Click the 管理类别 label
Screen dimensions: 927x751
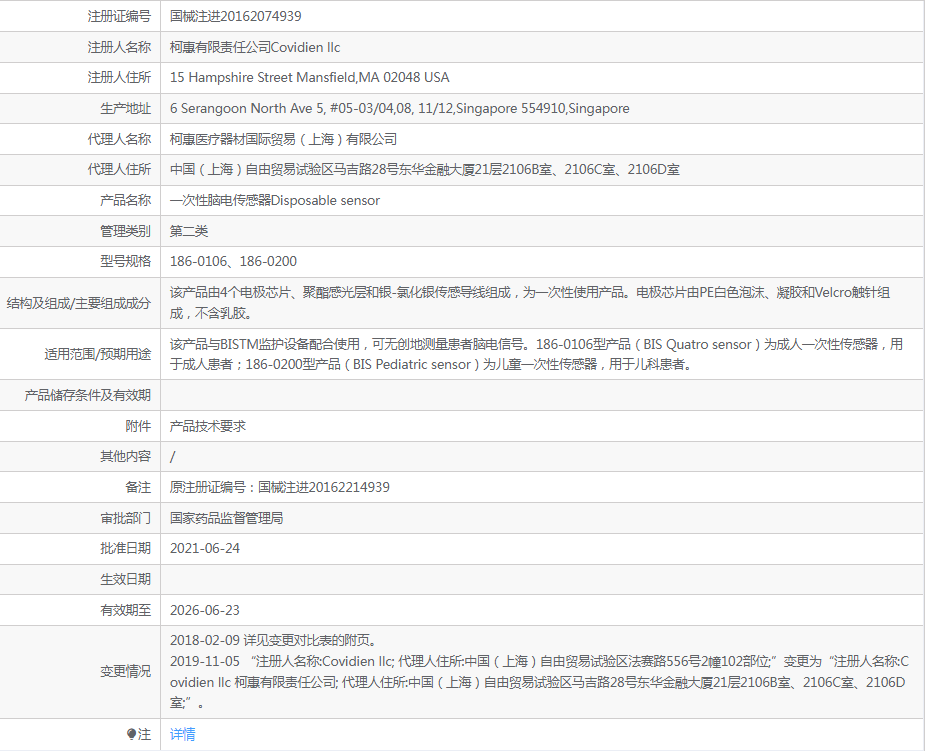coord(125,231)
